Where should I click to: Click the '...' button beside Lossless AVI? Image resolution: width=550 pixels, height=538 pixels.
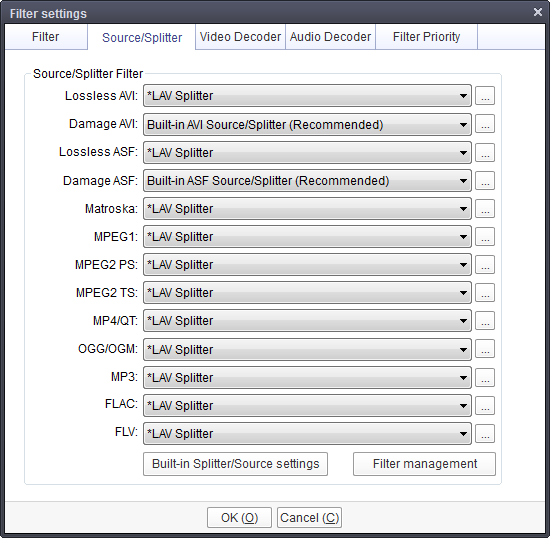tap(485, 95)
